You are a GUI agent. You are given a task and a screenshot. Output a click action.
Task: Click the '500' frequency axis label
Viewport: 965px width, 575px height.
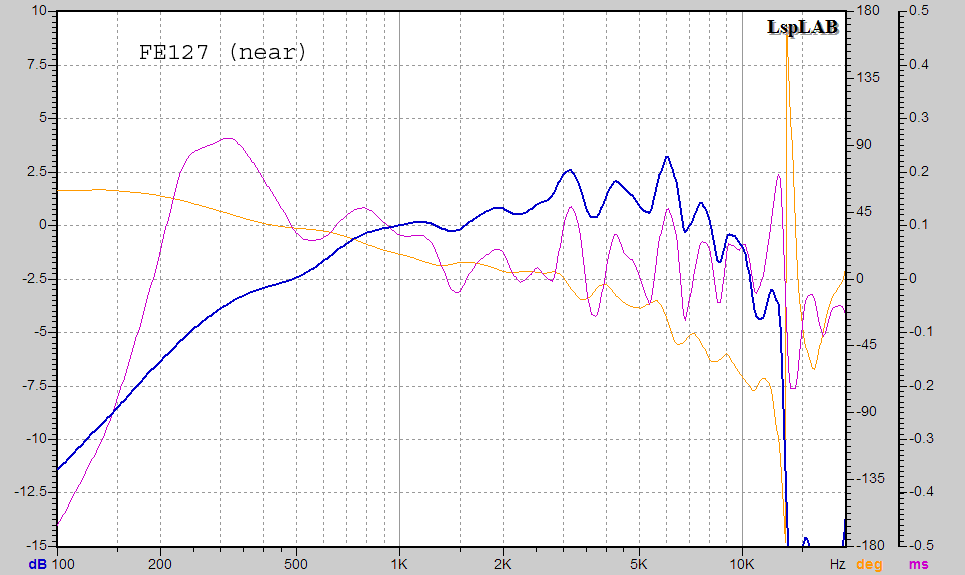[x=296, y=564]
